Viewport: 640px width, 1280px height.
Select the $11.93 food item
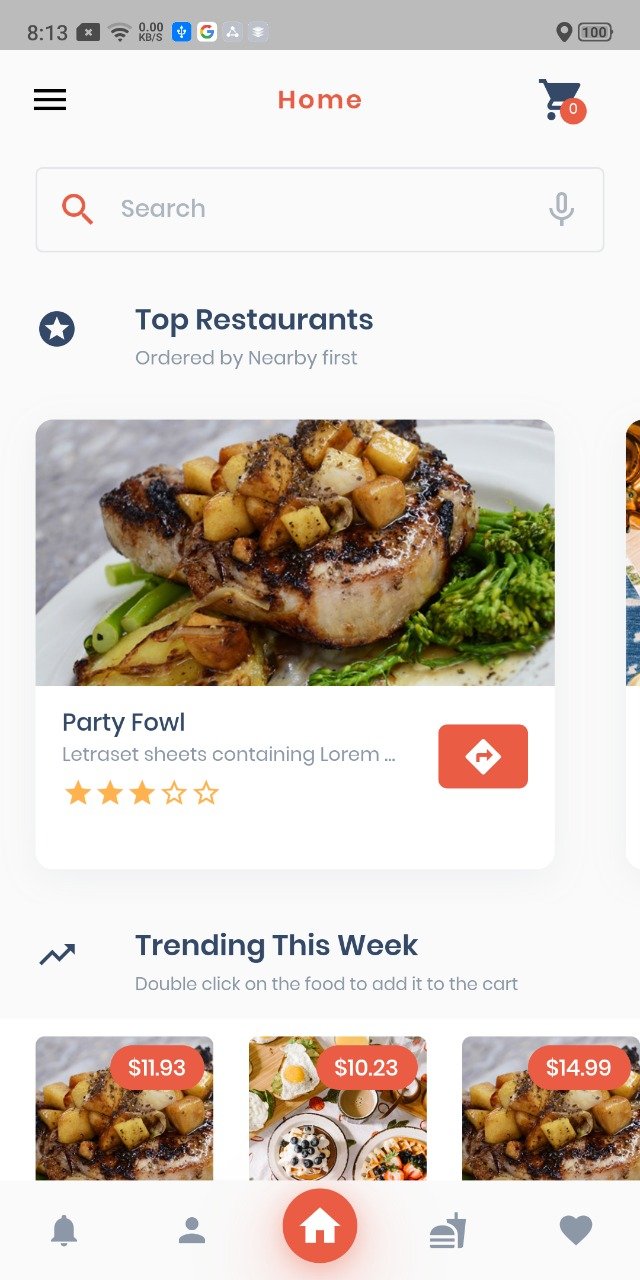[124, 1108]
